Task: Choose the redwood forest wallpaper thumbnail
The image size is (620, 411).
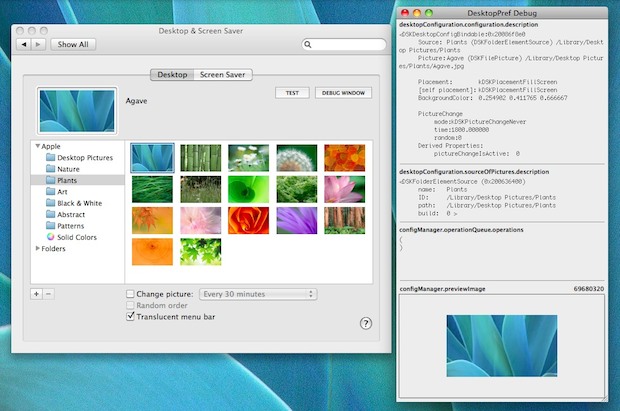Action: click(345, 220)
